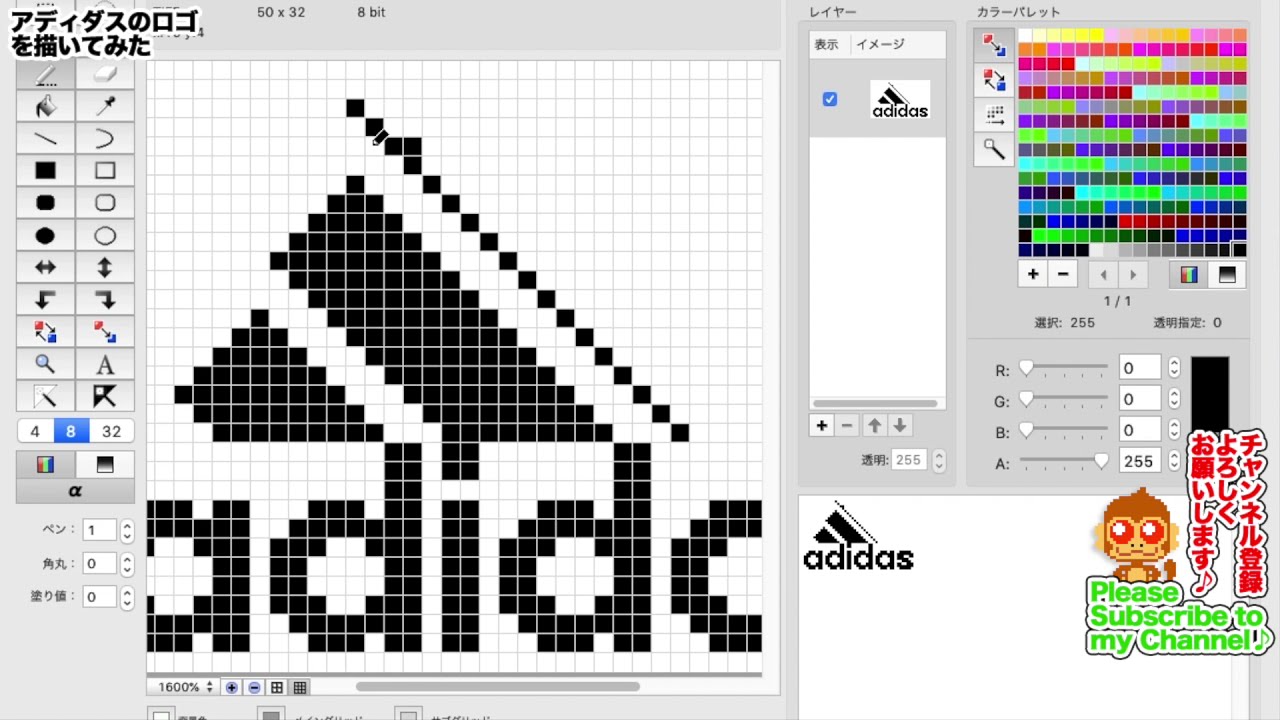Adjust the ペン pen size stepper
The image size is (1280, 720).
pos(127,531)
